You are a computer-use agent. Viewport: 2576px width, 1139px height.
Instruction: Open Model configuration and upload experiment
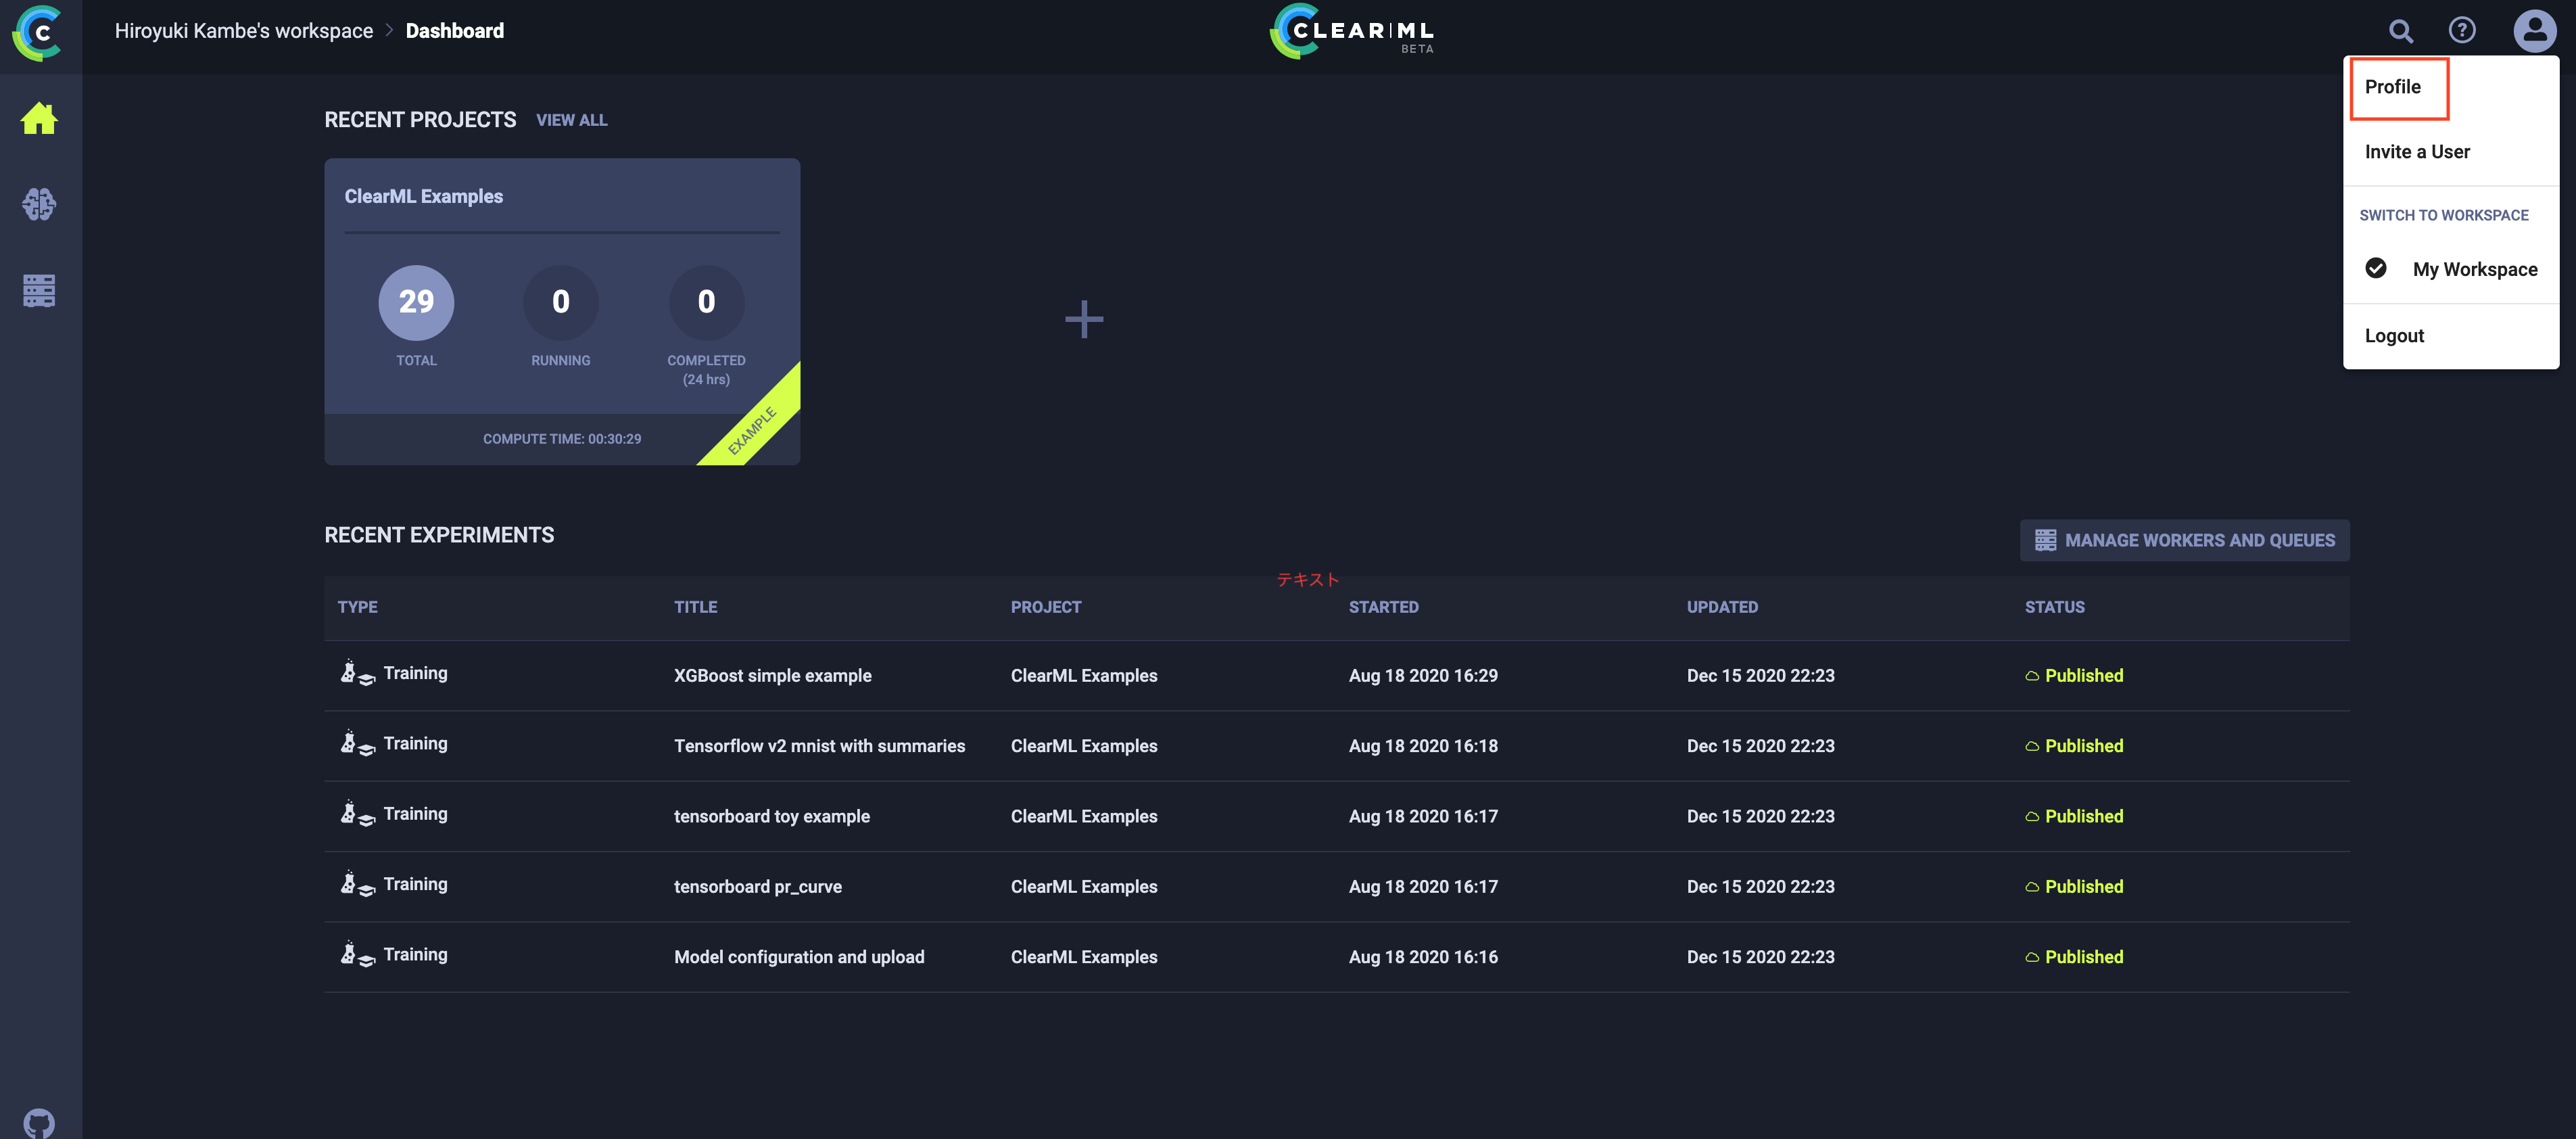tap(798, 957)
